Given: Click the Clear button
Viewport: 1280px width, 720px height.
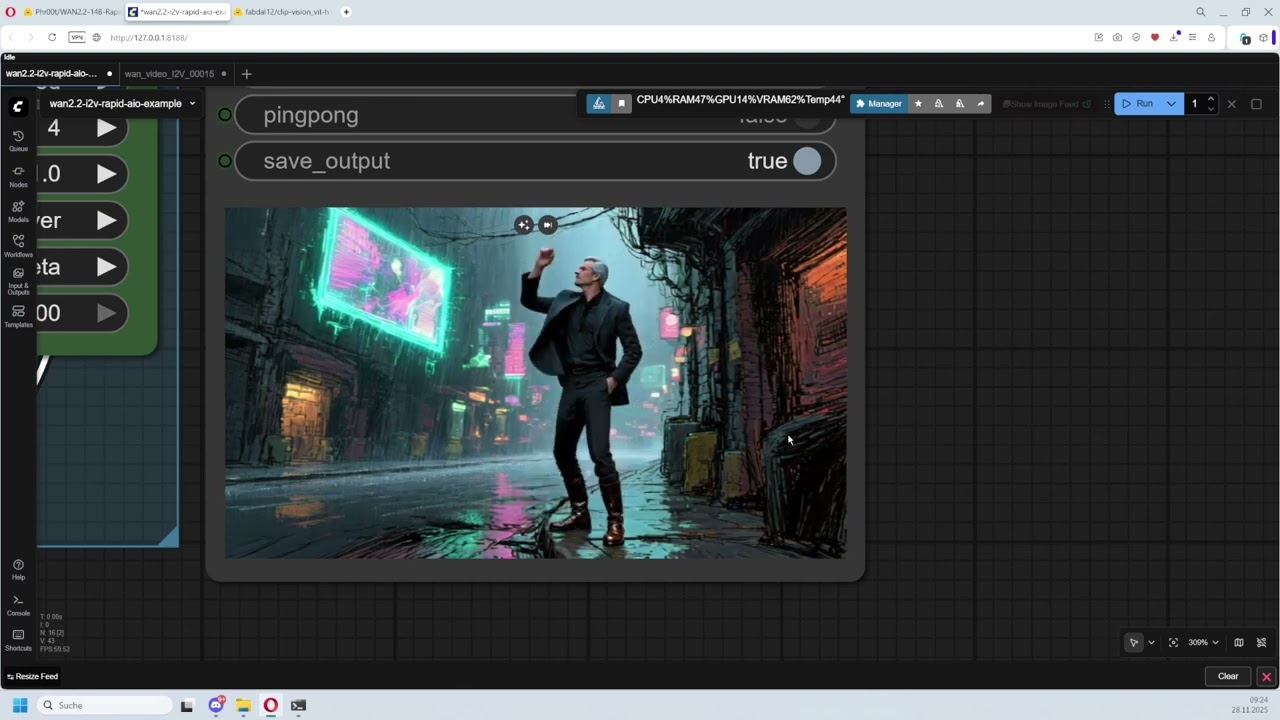Looking at the screenshot, I should click(1228, 676).
